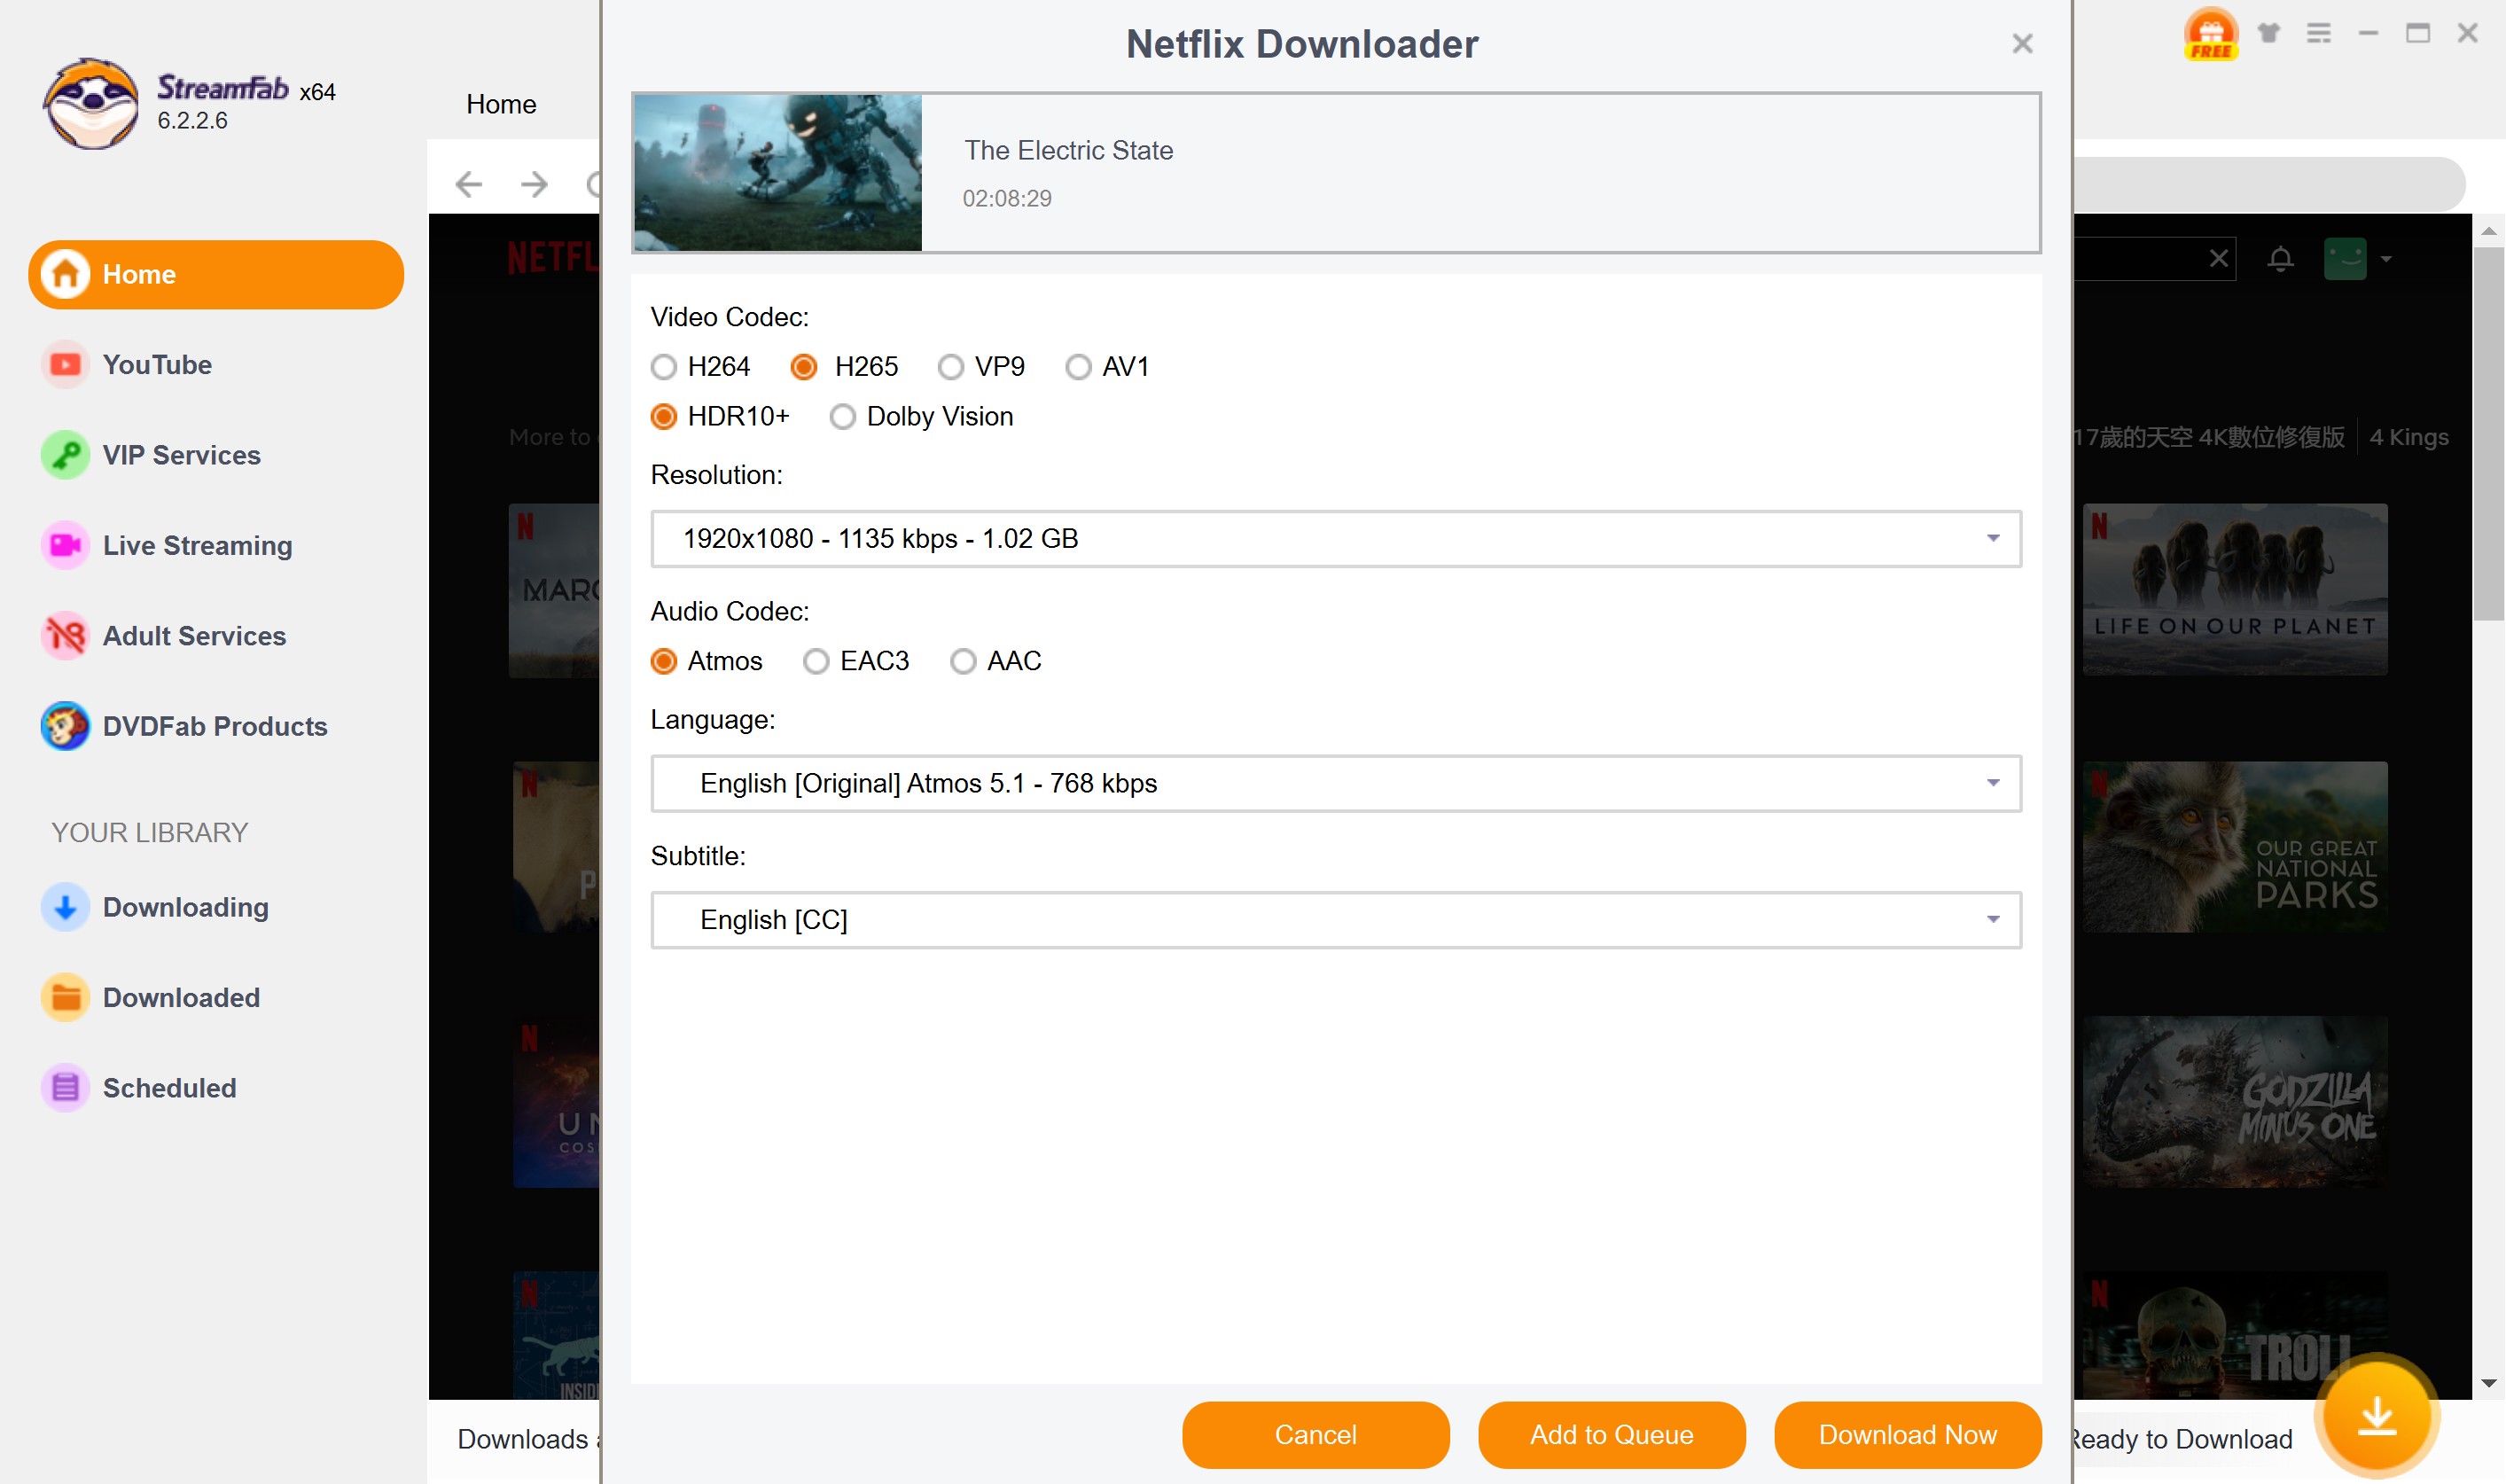Click the VIP Services key icon
The image size is (2506, 1484).
(x=65, y=455)
